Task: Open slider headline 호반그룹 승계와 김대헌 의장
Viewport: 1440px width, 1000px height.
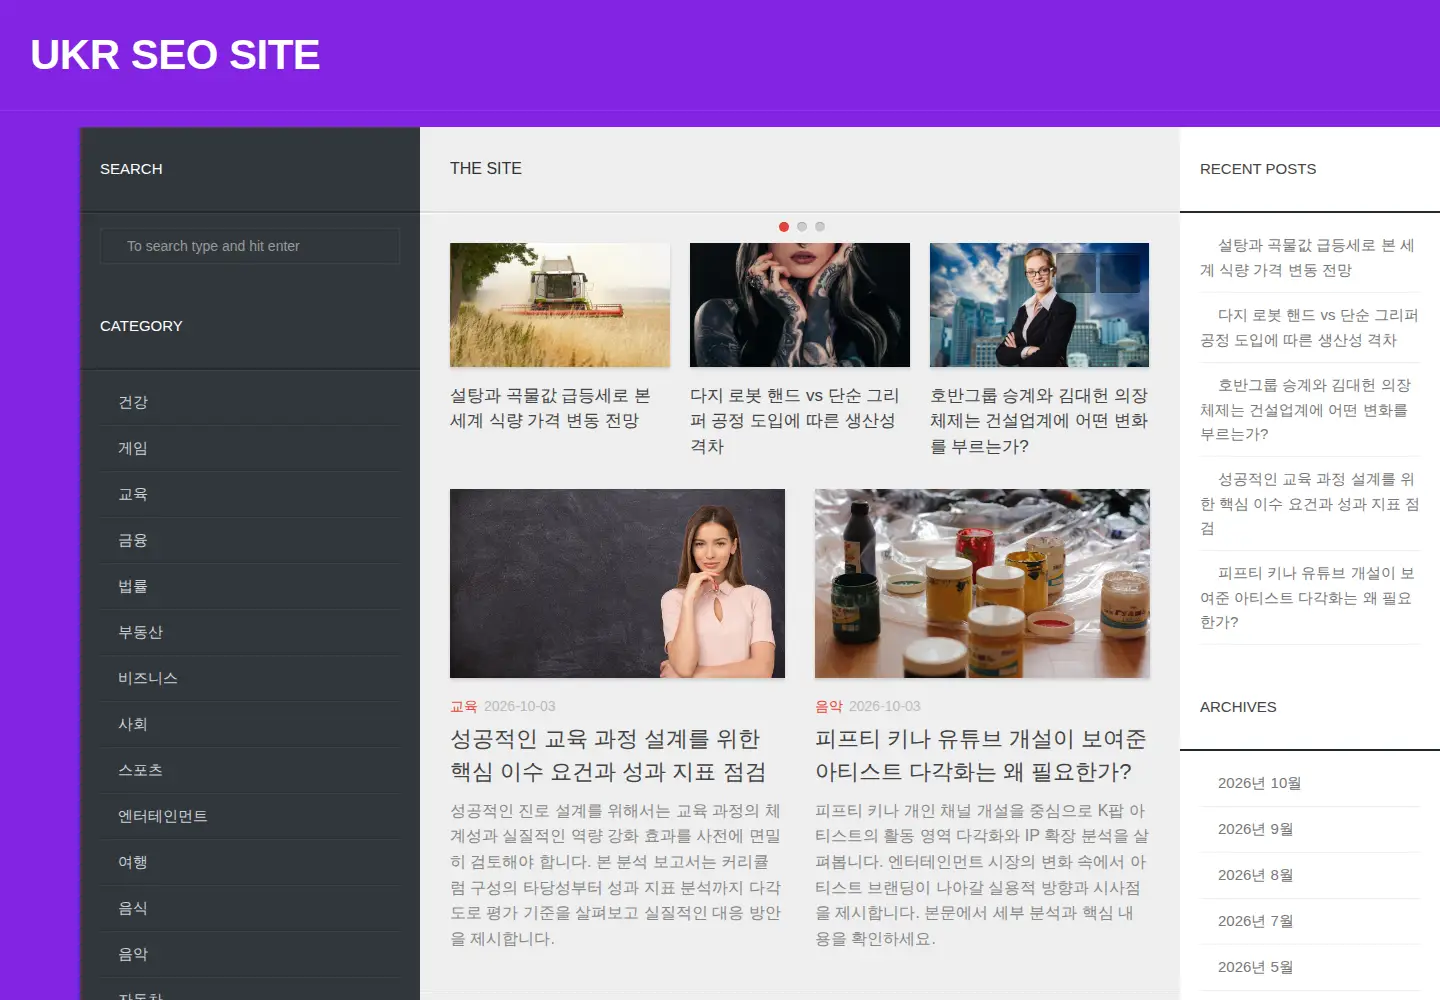Action: pos(1039,421)
